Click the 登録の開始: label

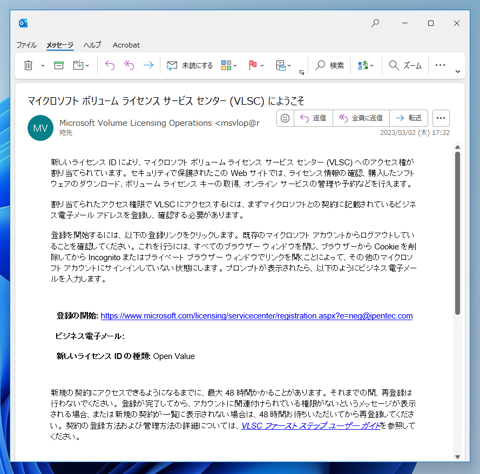(77, 316)
